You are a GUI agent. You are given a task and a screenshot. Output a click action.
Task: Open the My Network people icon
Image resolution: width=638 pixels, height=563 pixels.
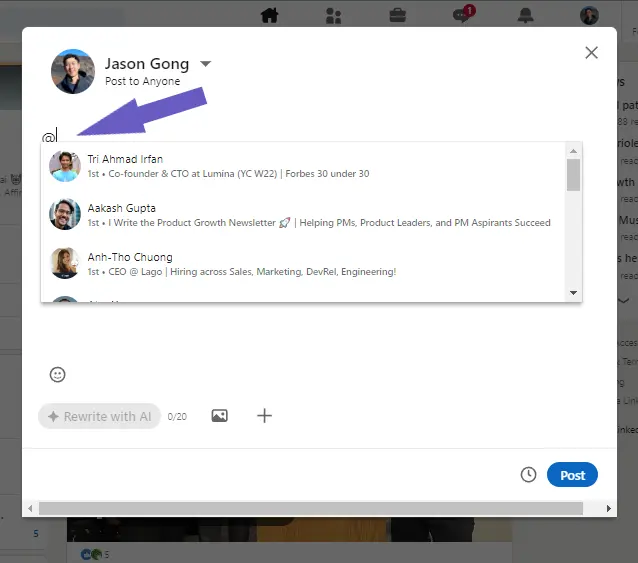(x=333, y=16)
